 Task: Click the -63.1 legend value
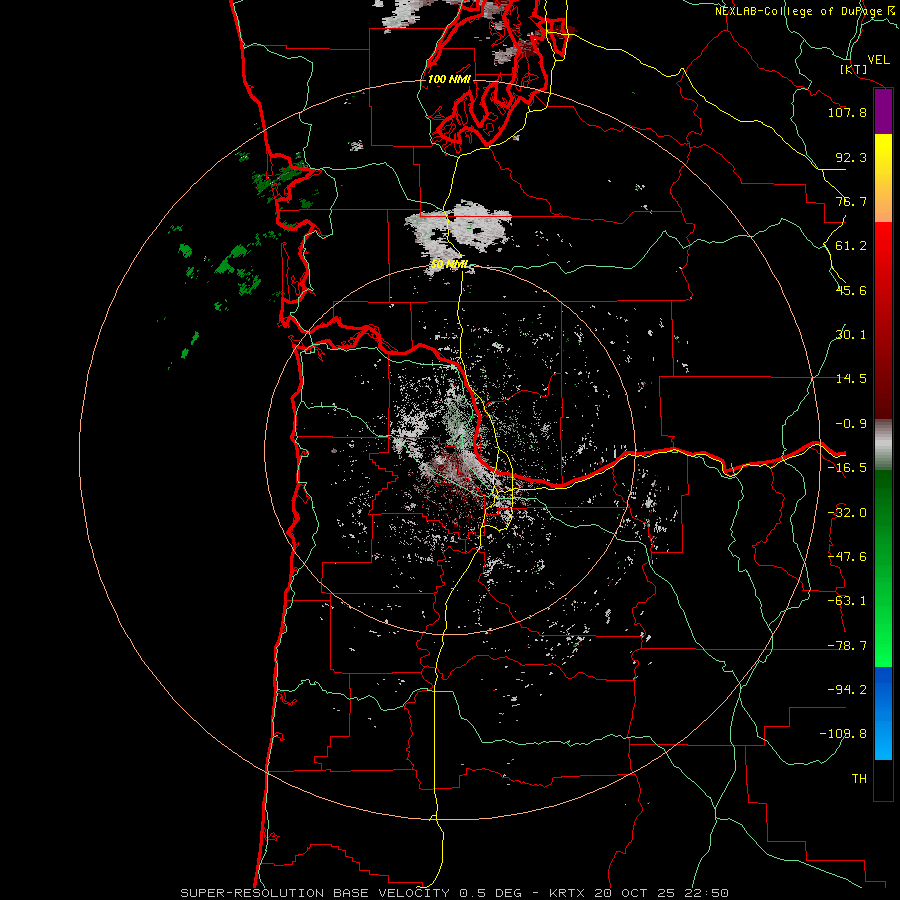click(x=847, y=601)
